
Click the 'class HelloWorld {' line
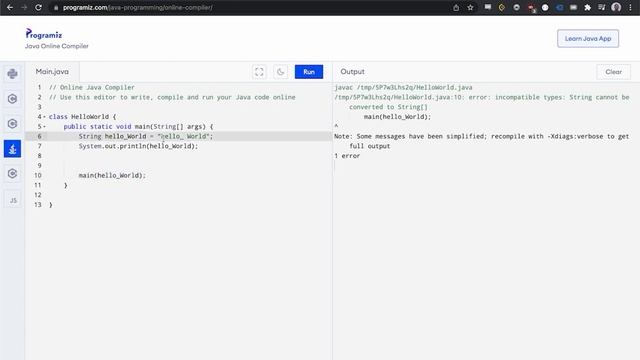point(82,117)
